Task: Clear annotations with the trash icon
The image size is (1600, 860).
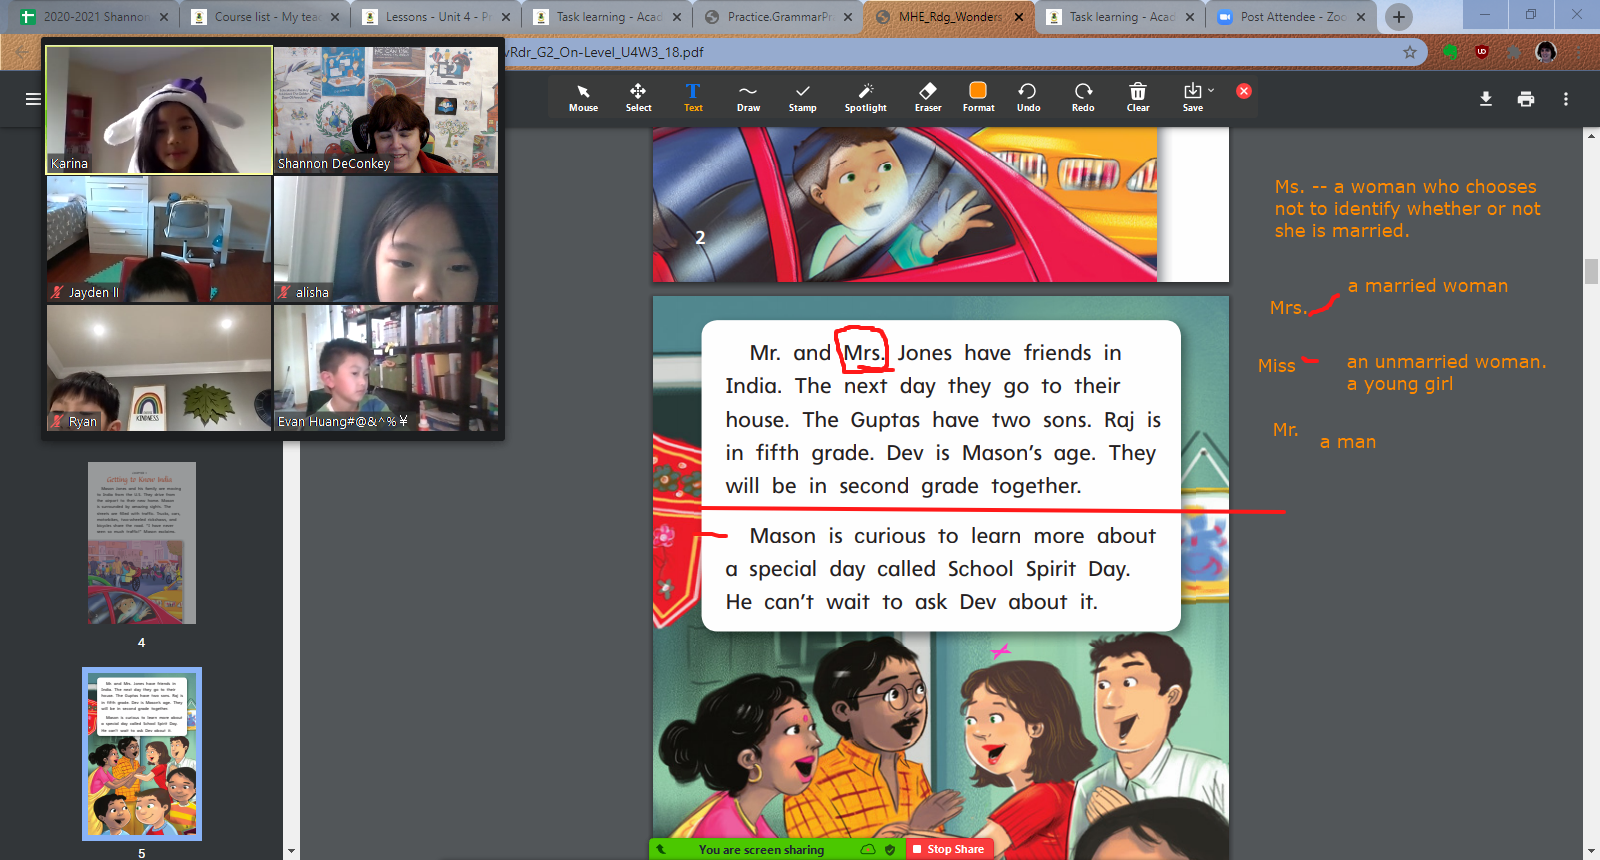Action: coord(1138,97)
